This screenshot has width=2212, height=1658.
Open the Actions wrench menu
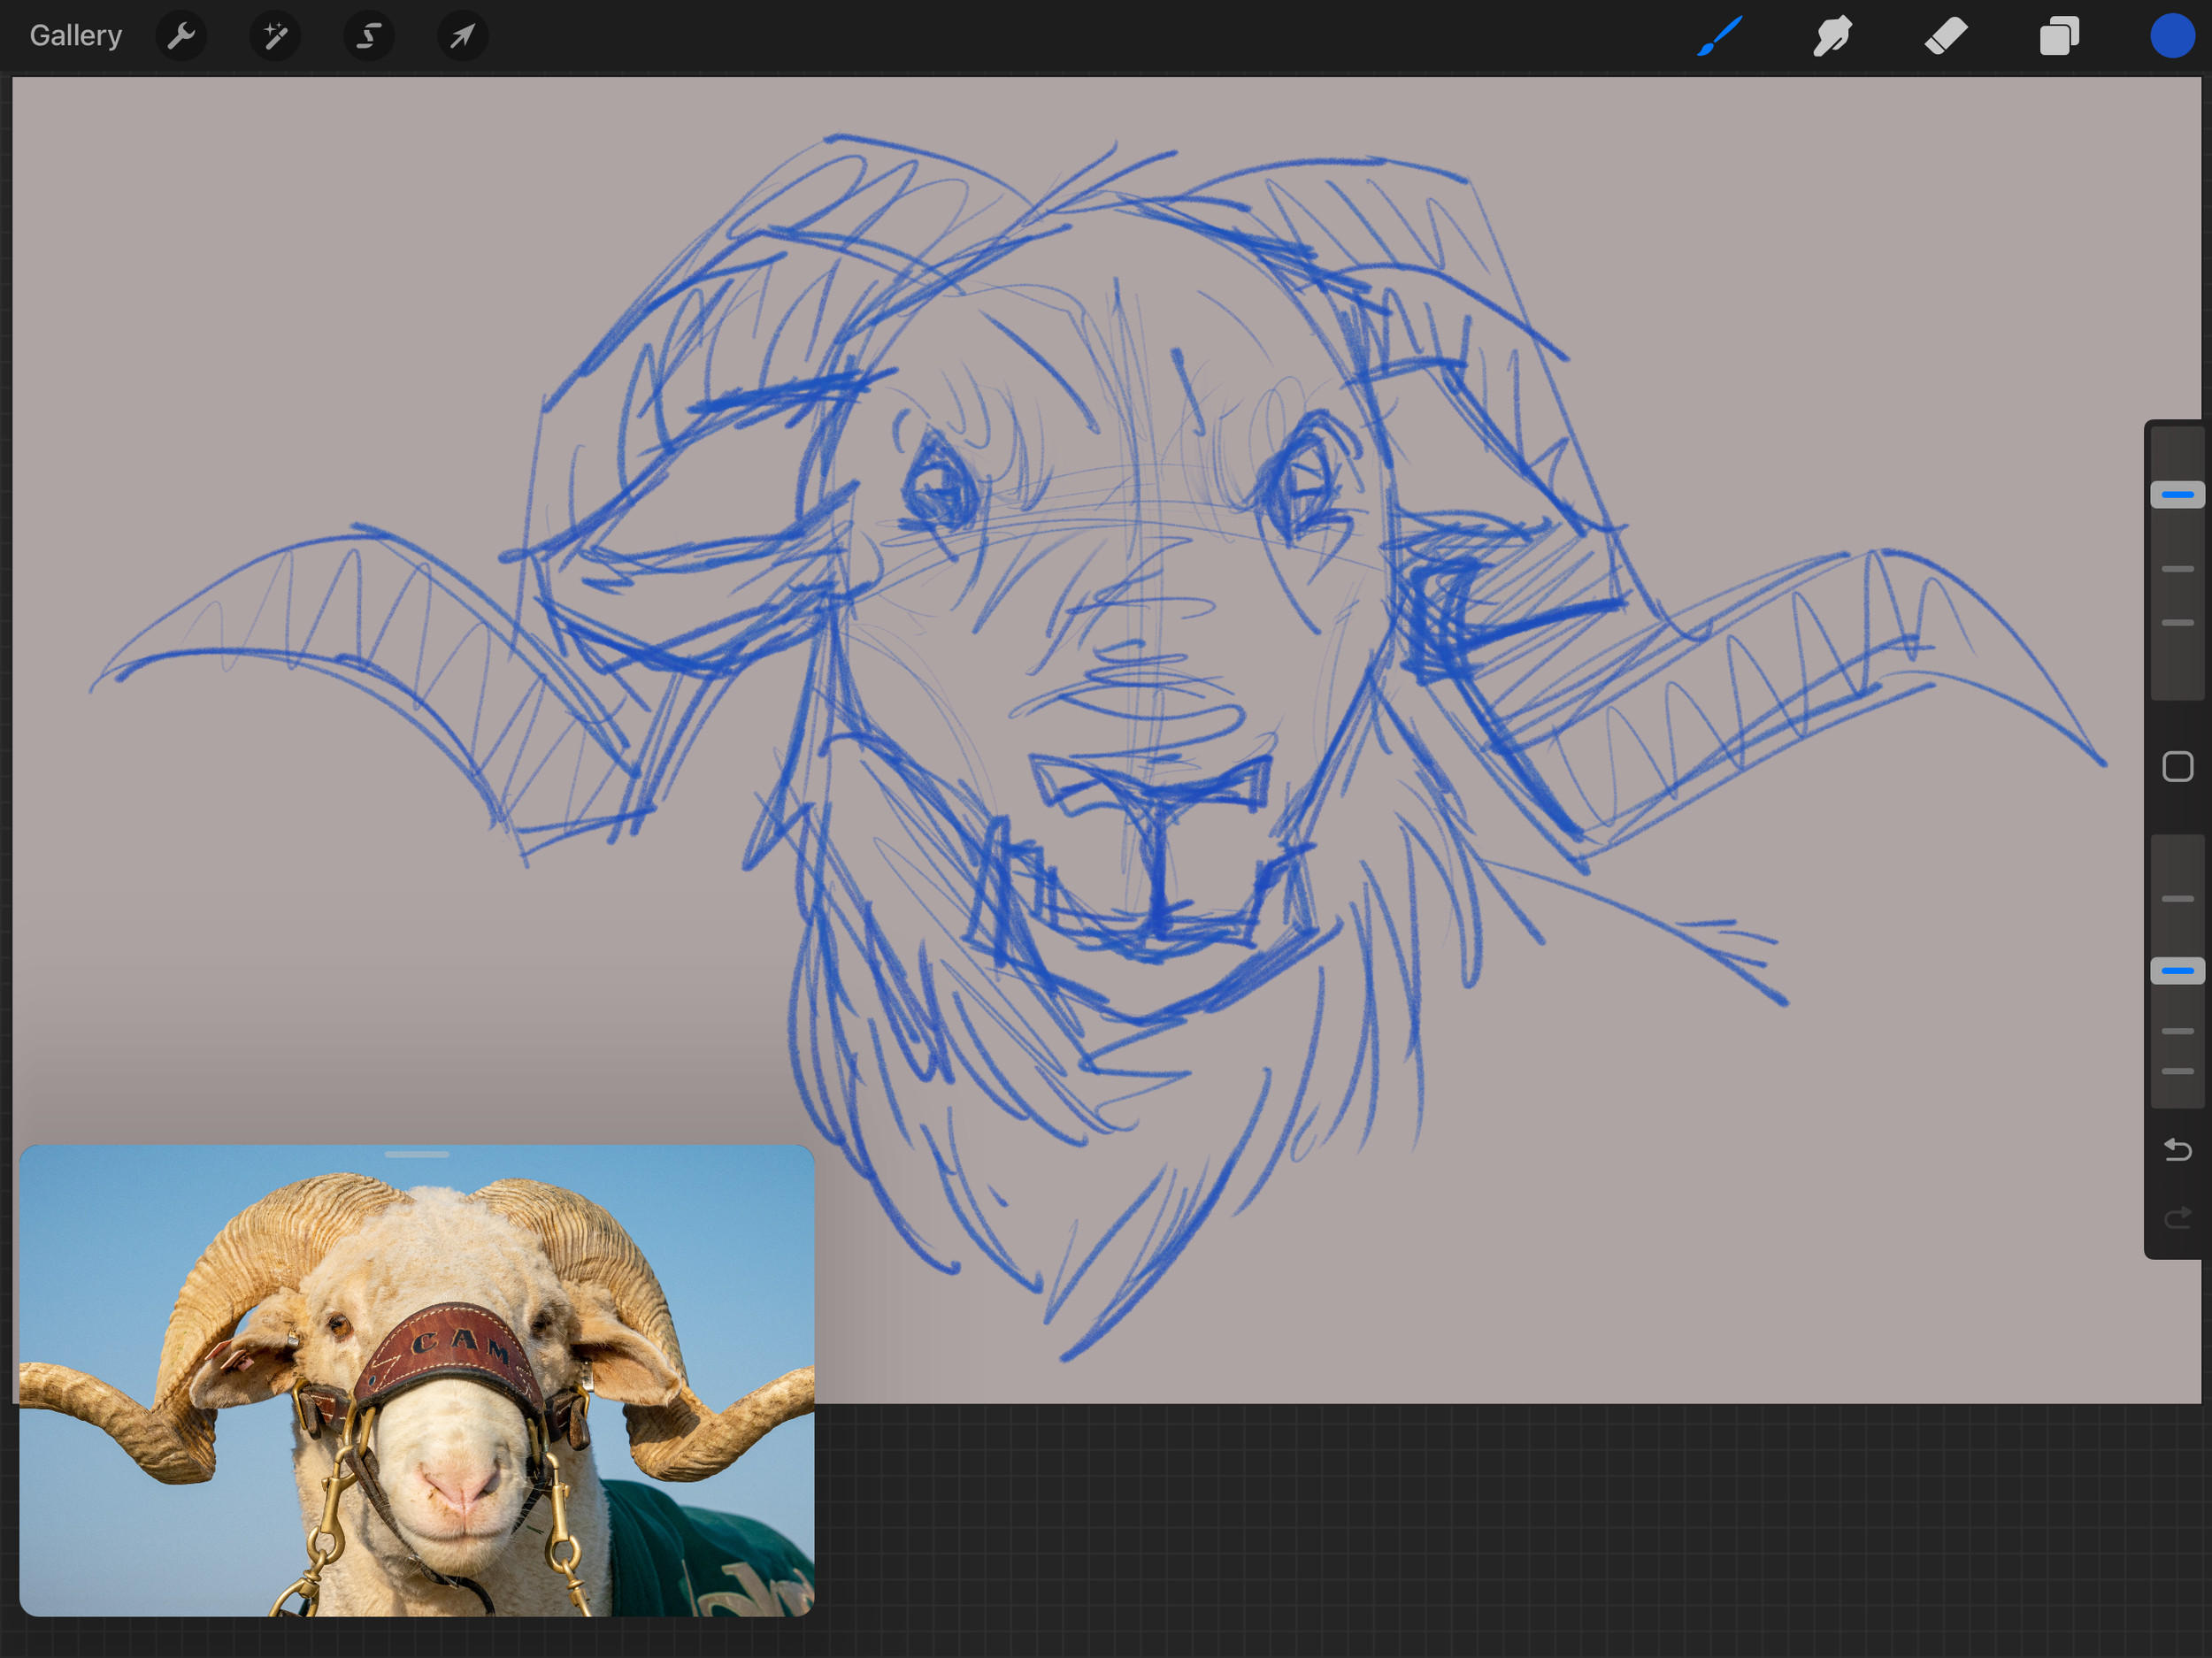[181, 37]
